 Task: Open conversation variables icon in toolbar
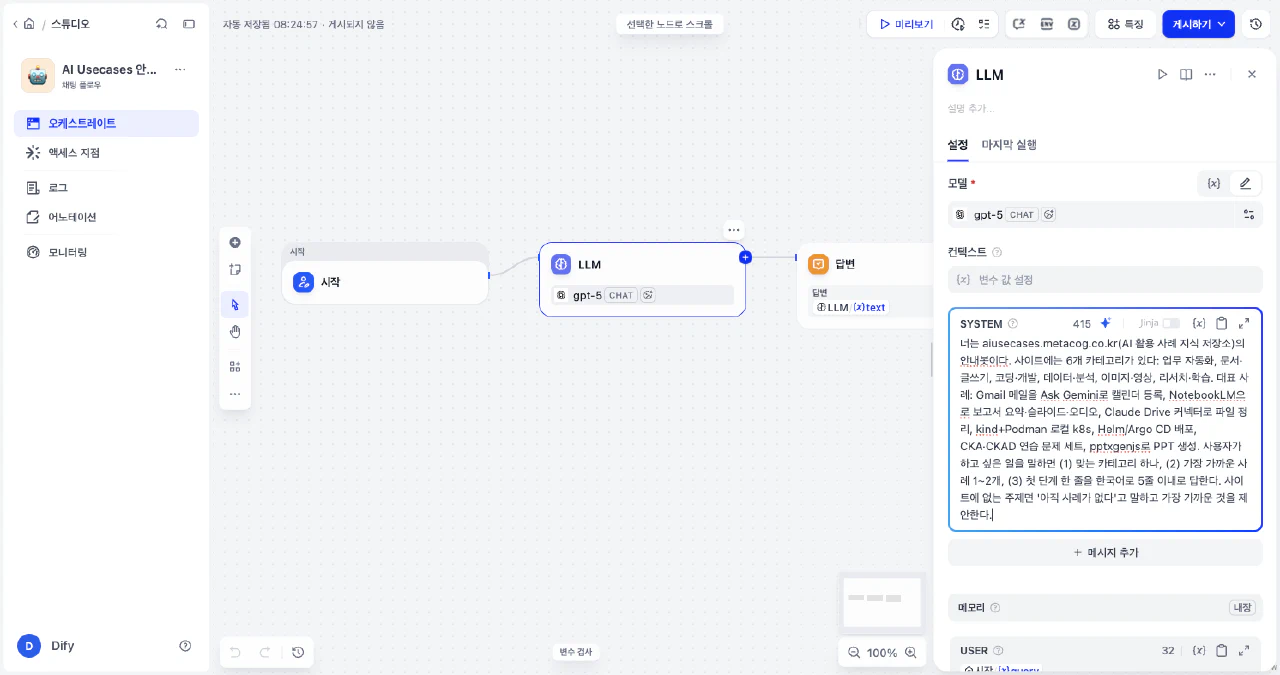[1020, 24]
